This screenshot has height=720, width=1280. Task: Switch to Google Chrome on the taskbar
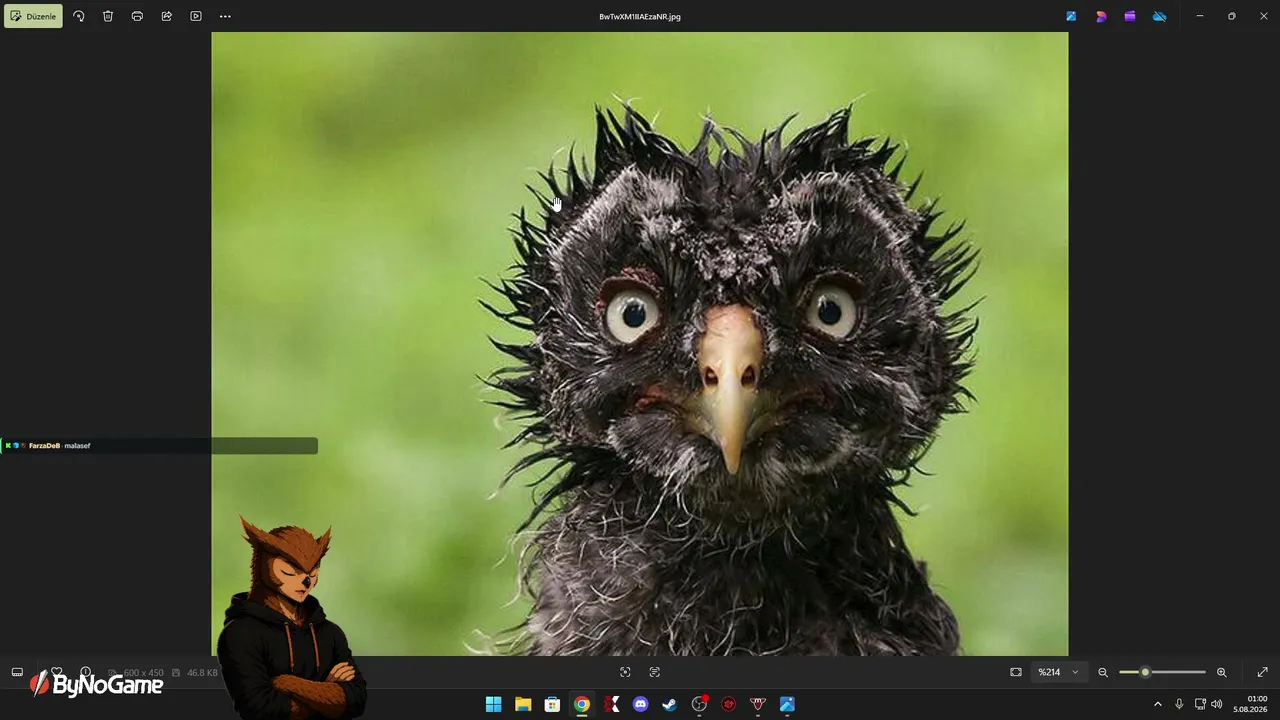[581, 704]
